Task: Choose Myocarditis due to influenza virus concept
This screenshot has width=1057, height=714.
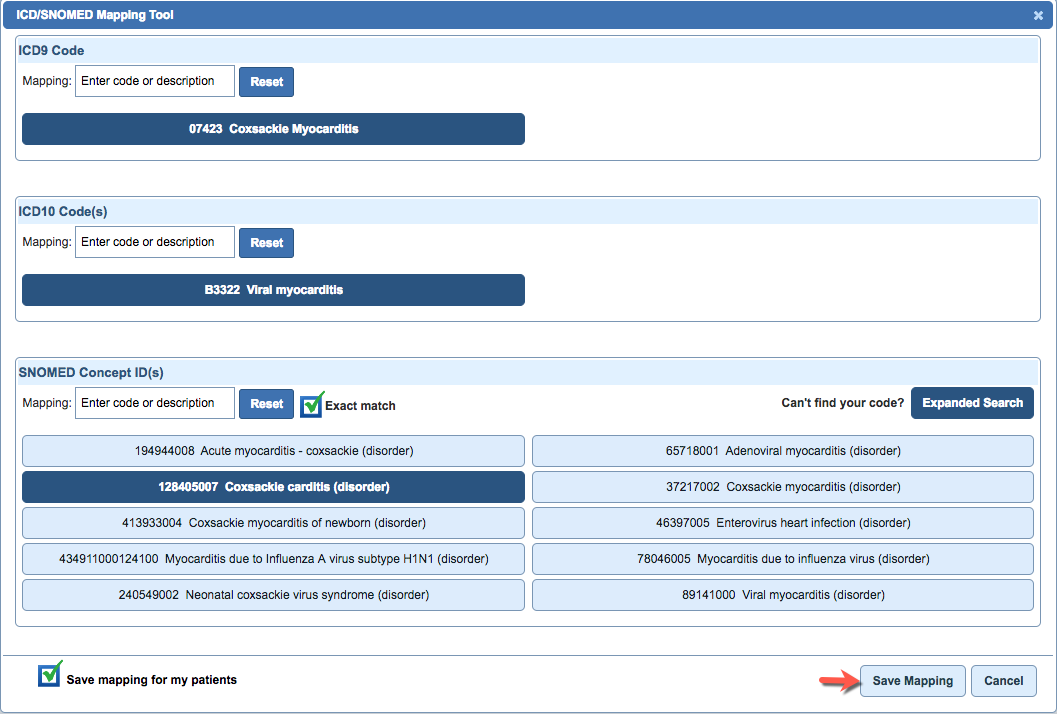Action: 783,559
